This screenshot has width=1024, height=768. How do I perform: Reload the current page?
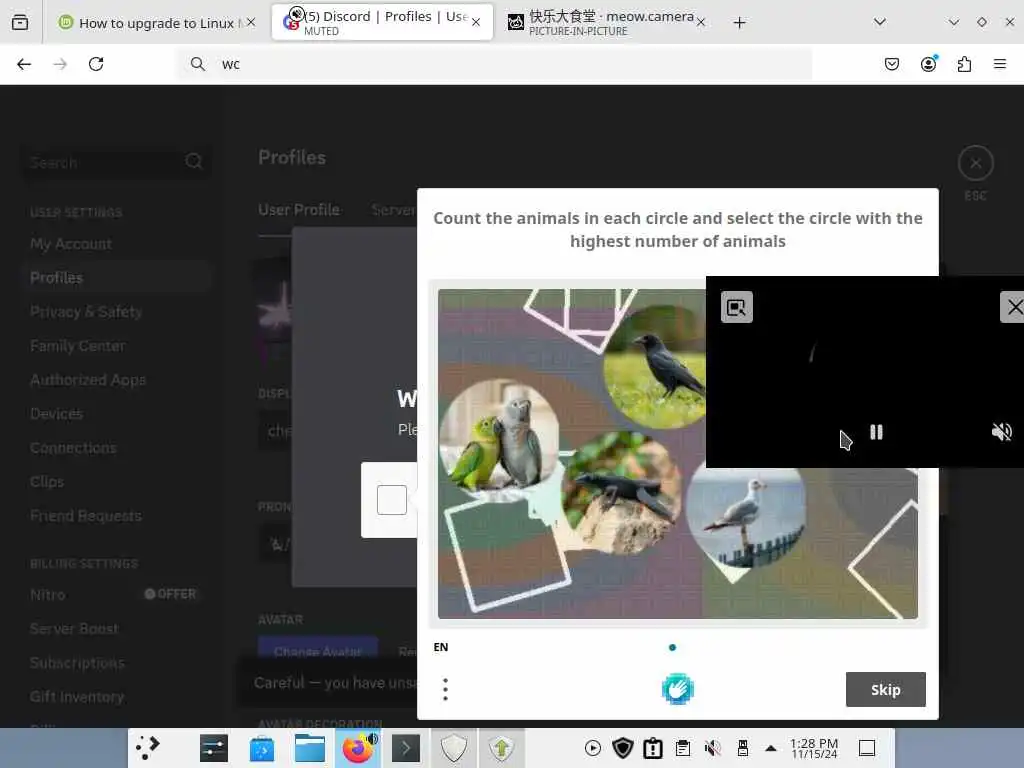click(96, 64)
